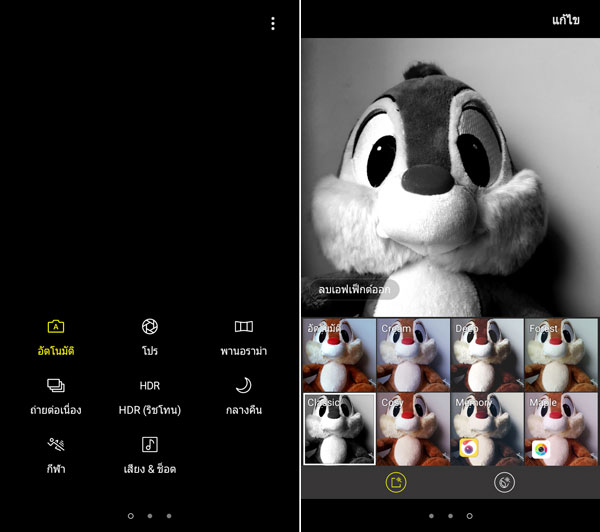This screenshot has height=532, width=600.
Task: Select the เสียง & ช็อต sound shot icon
Action: coord(150,444)
